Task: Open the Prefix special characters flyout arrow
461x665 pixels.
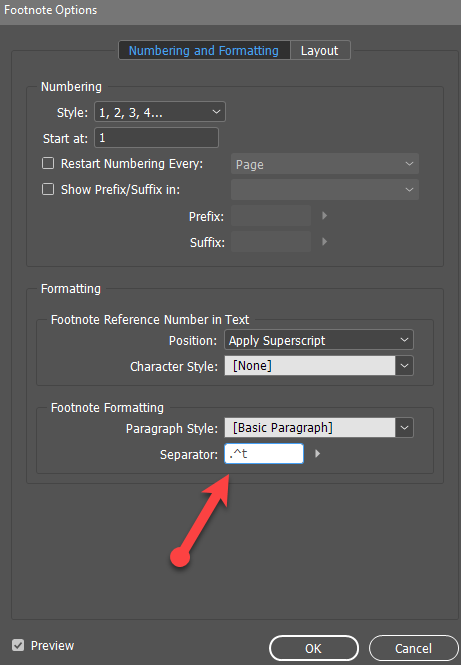Action: [x=324, y=215]
